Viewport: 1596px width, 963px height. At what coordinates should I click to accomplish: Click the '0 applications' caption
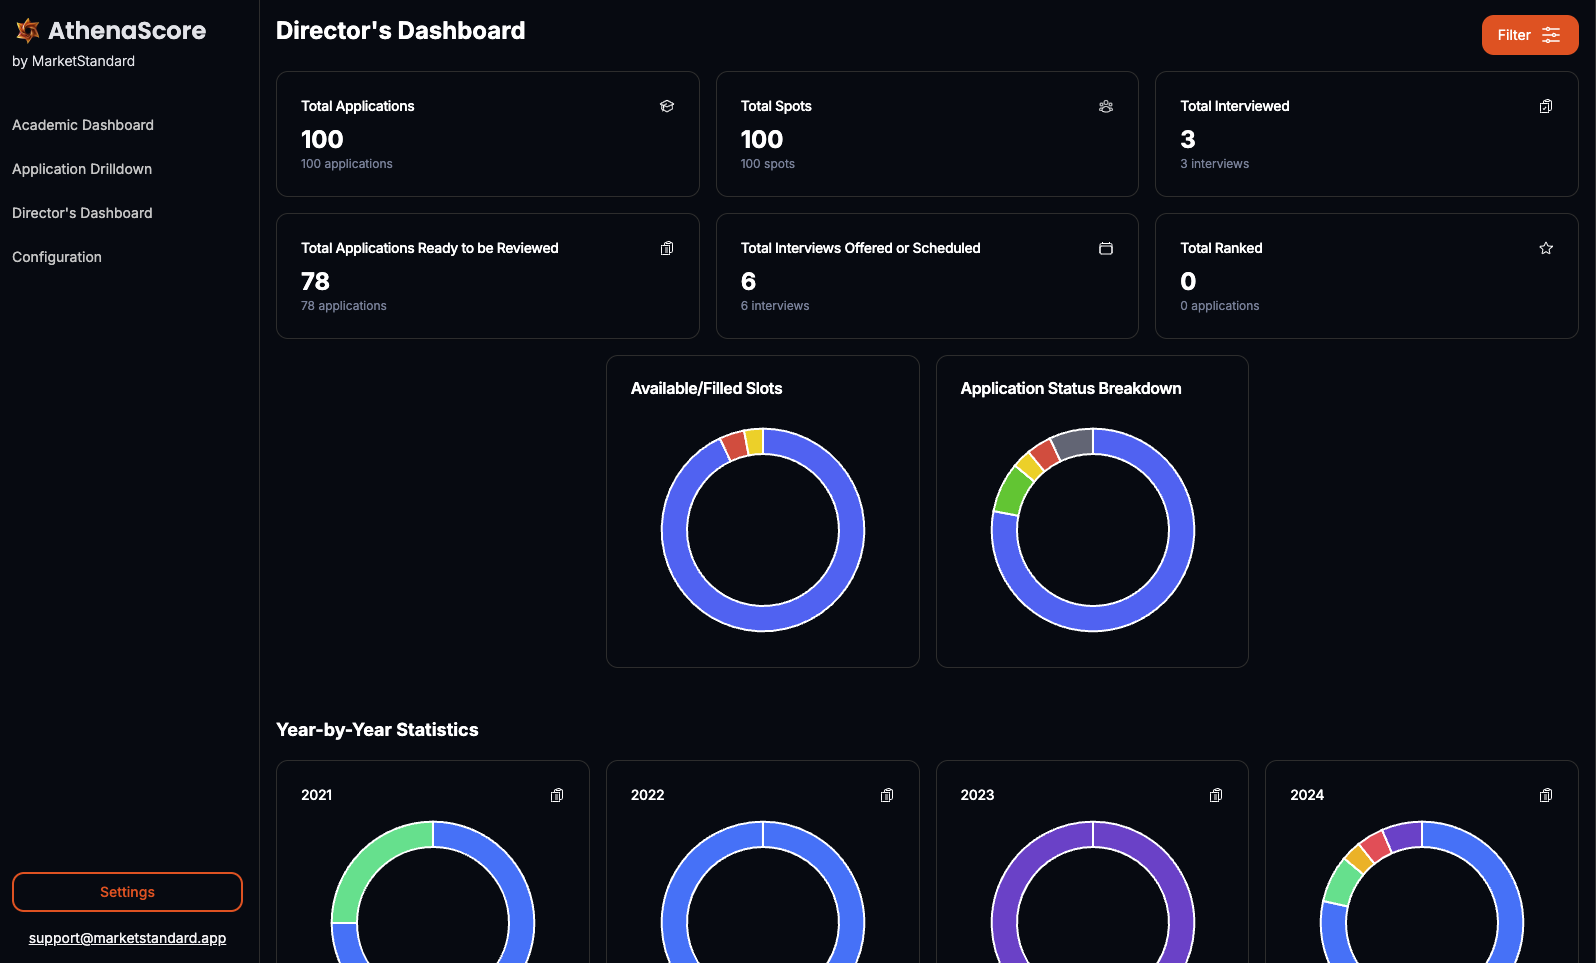click(1219, 306)
